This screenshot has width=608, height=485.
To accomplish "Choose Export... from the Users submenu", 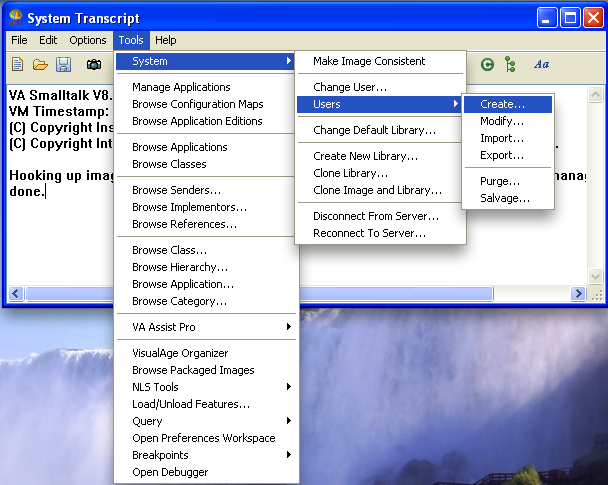I will pyautogui.click(x=508, y=155).
